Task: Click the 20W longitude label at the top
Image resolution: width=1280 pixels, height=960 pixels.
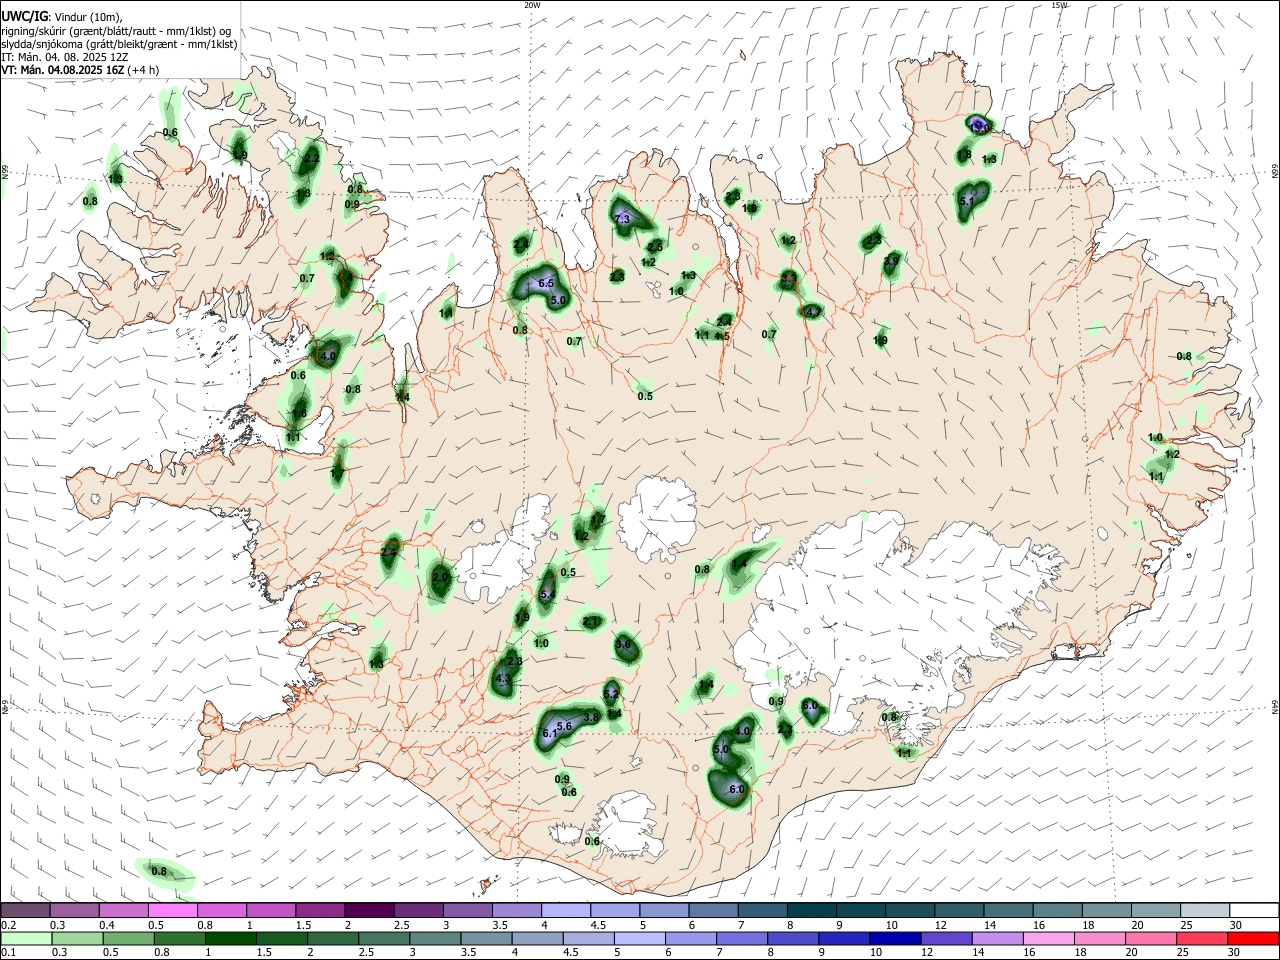Action: point(532,5)
